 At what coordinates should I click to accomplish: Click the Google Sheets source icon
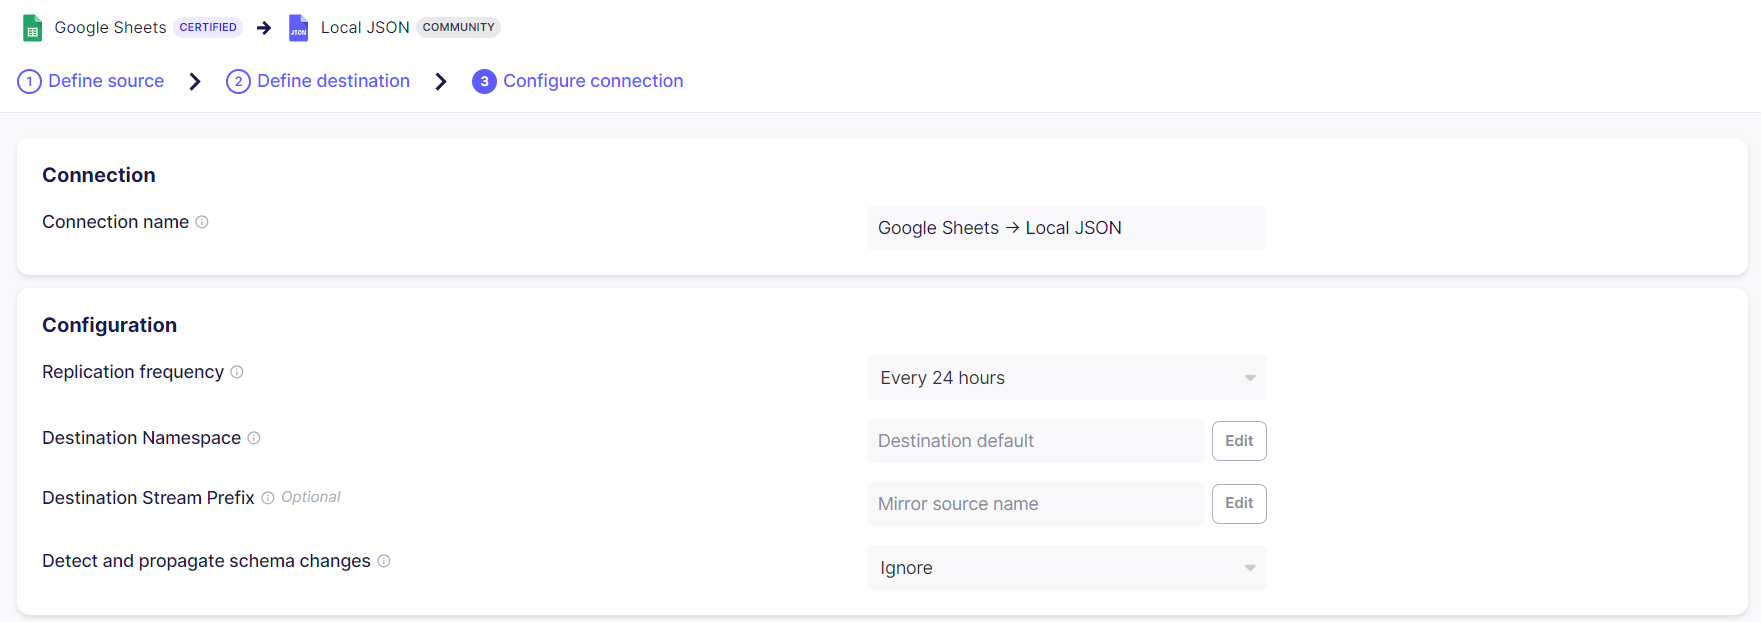click(x=32, y=28)
